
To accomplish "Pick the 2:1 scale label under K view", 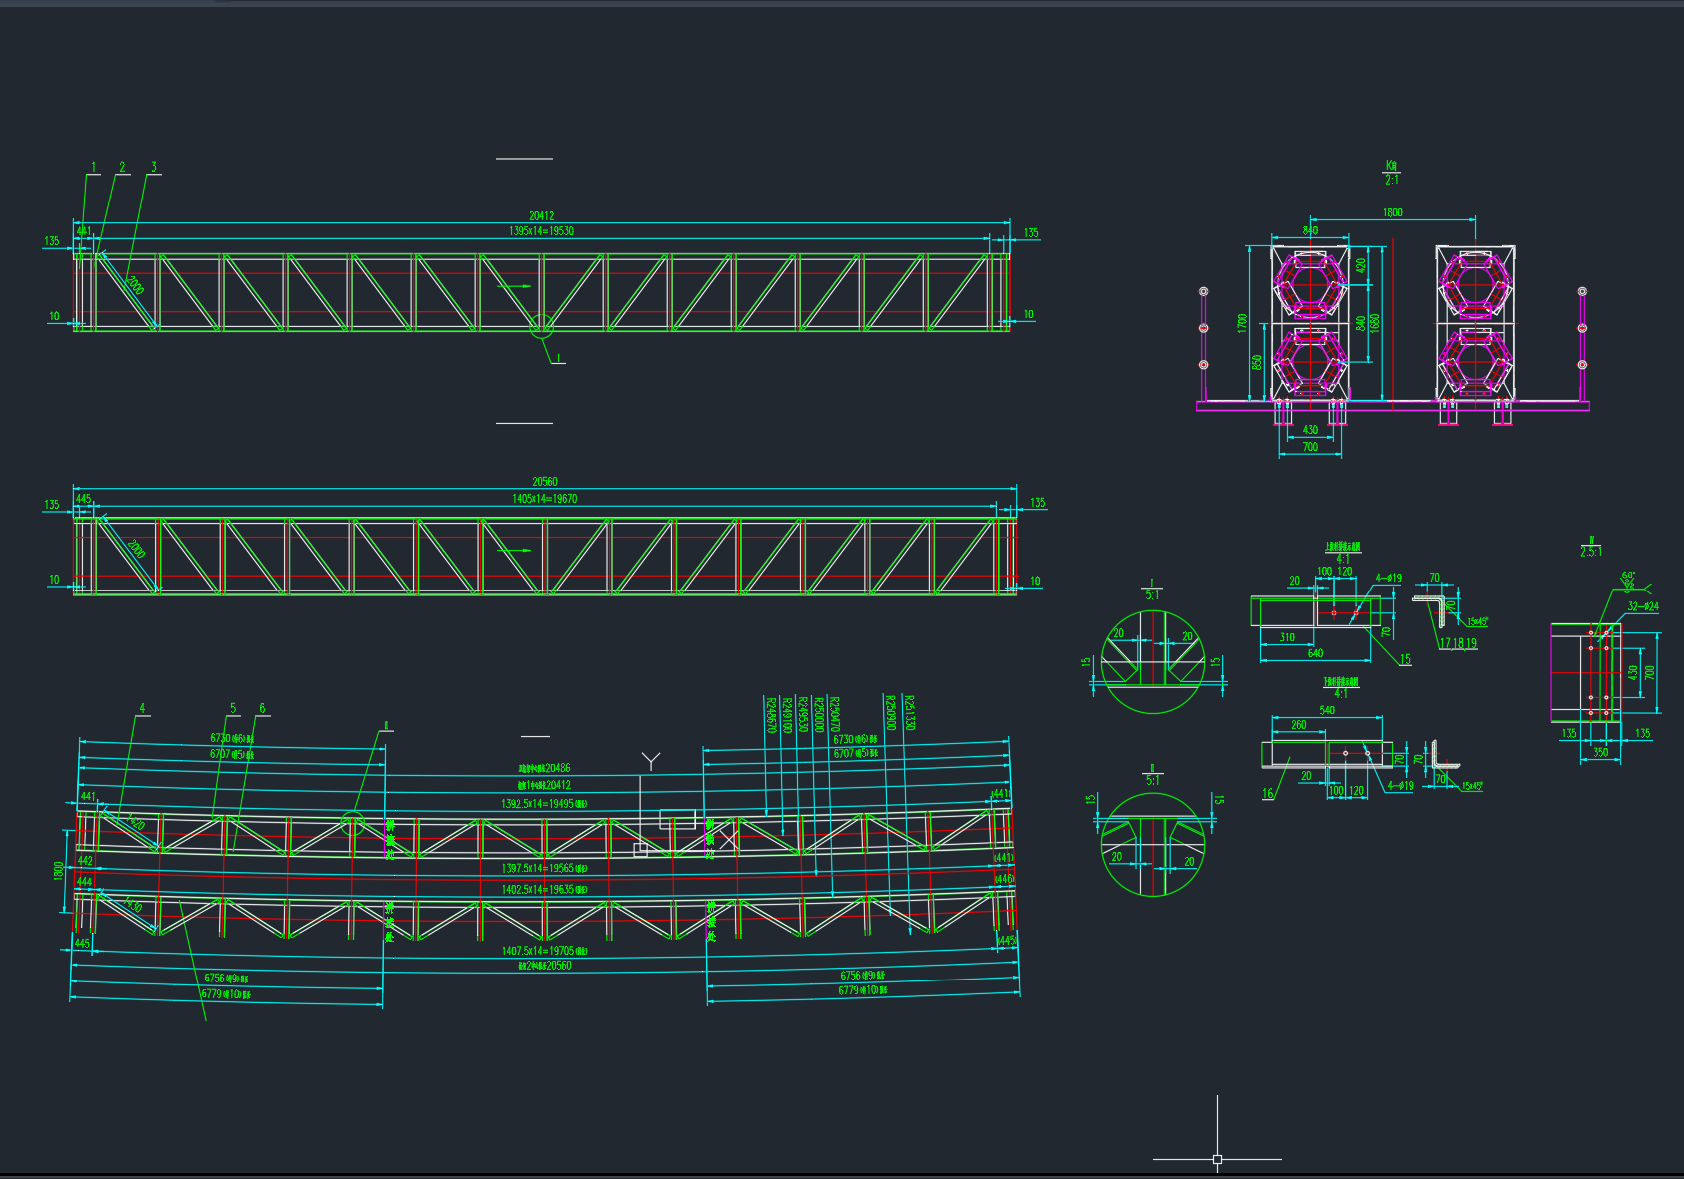I will tap(1392, 181).
